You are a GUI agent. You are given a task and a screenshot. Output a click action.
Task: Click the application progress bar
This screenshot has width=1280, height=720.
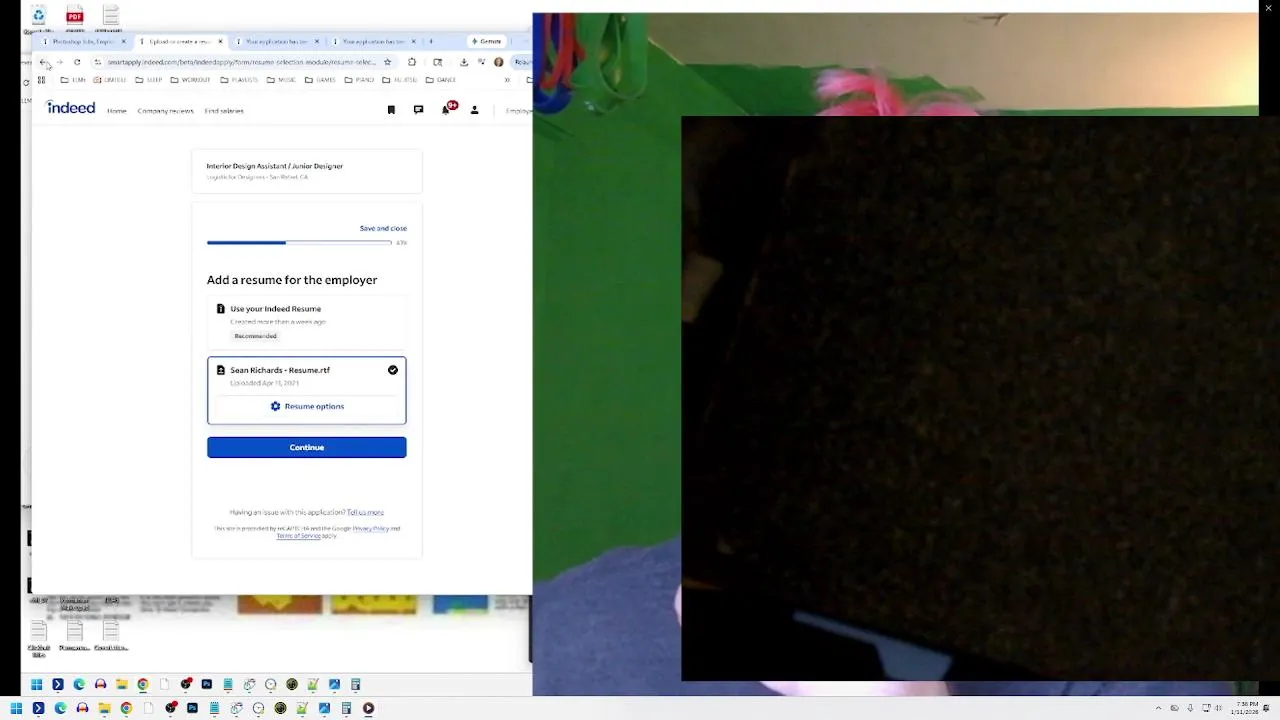[x=299, y=242]
